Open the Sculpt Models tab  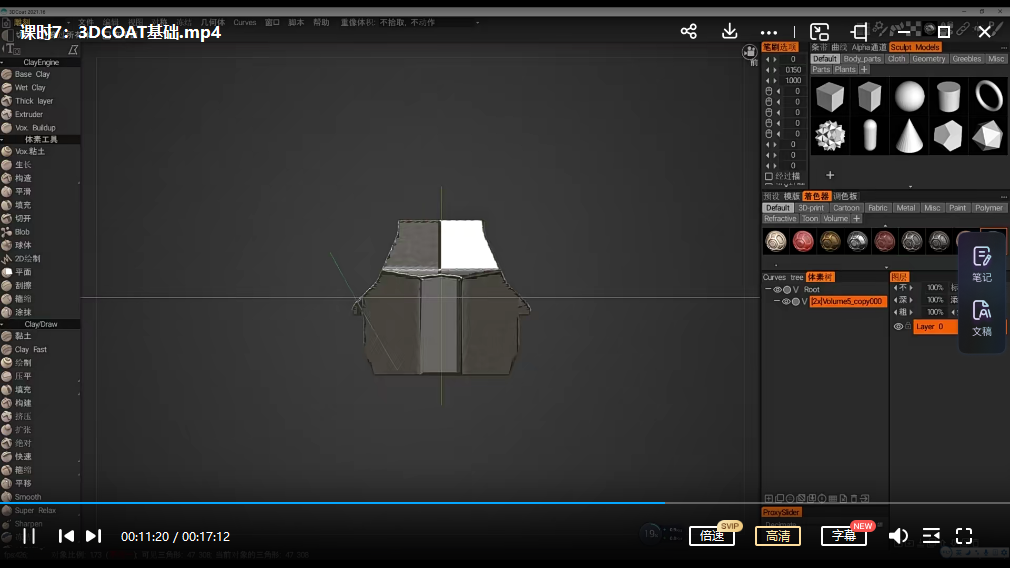coord(915,47)
